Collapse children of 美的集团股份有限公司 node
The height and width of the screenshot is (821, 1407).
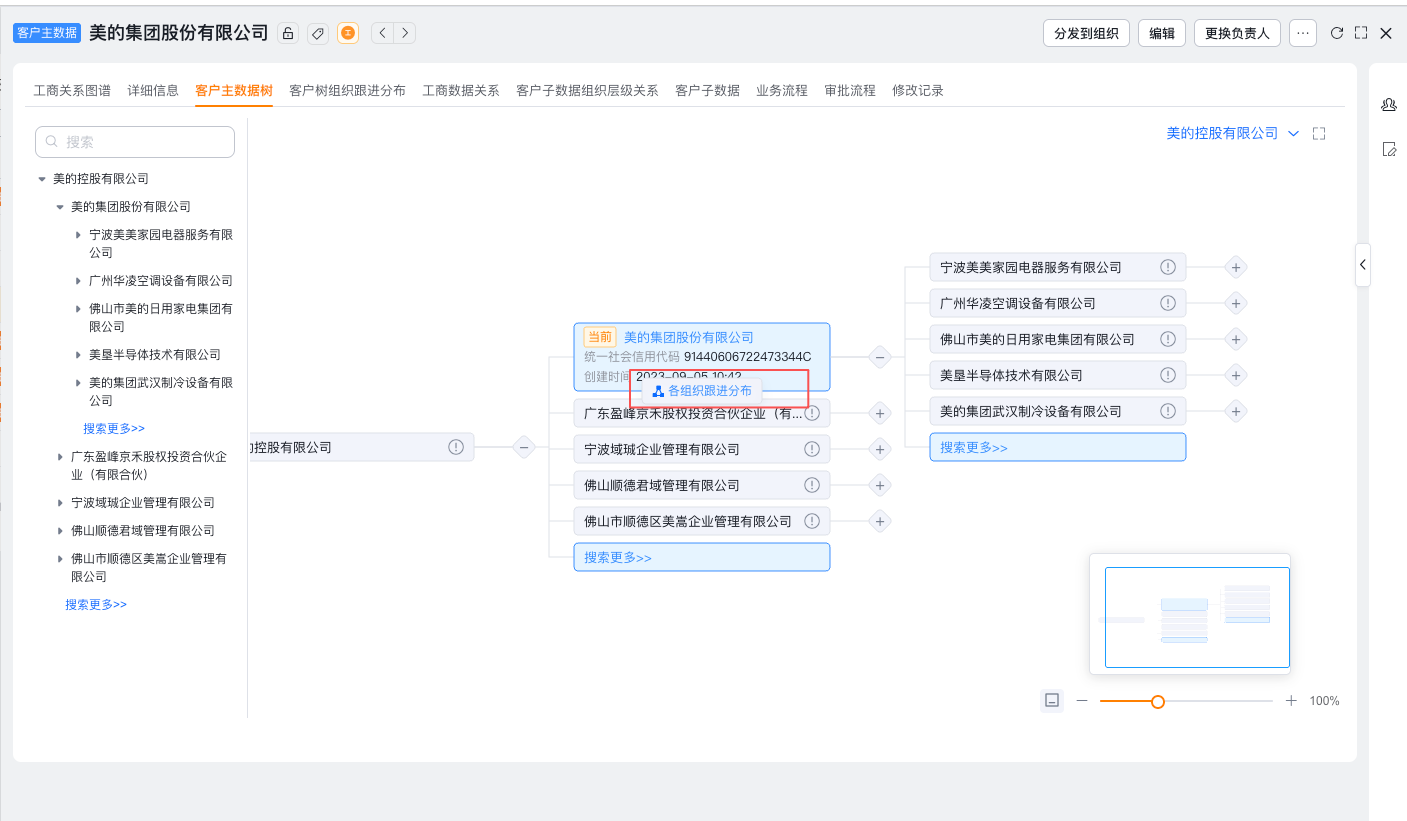880,356
